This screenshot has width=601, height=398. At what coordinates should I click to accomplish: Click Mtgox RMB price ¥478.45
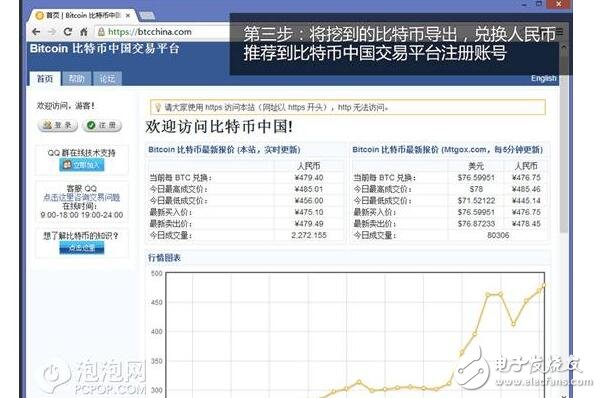(x=526, y=224)
